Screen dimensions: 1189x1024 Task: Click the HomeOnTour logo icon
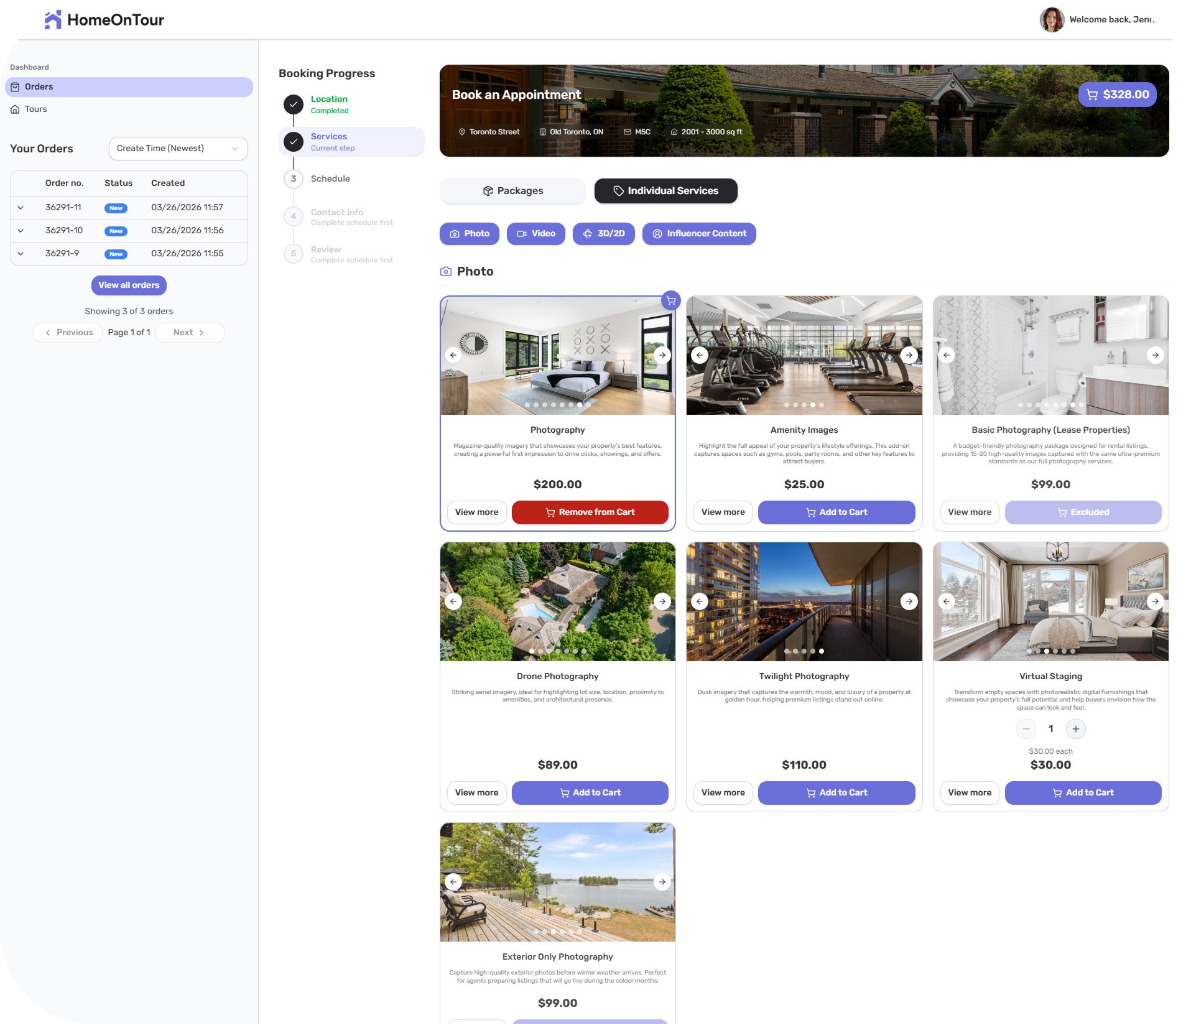click(x=53, y=19)
